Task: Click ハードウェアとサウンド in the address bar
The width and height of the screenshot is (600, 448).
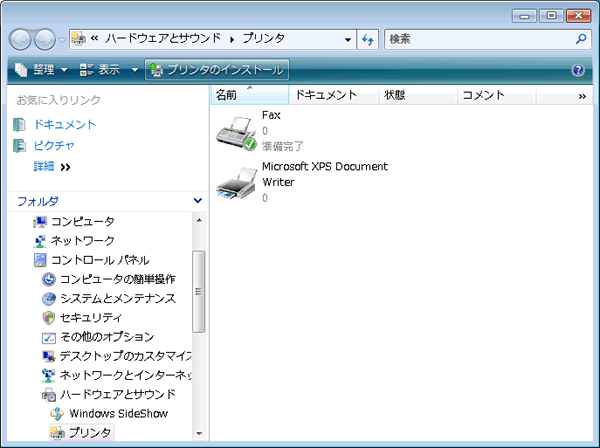Action: point(163,38)
